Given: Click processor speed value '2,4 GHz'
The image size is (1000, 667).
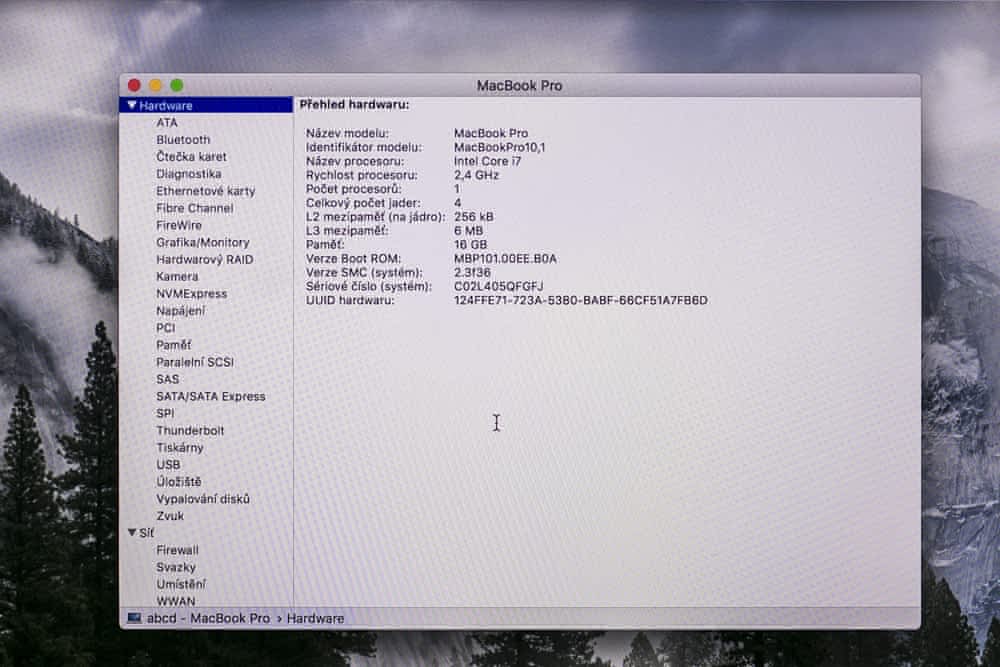Looking at the screenshot, I should (476, 175).
